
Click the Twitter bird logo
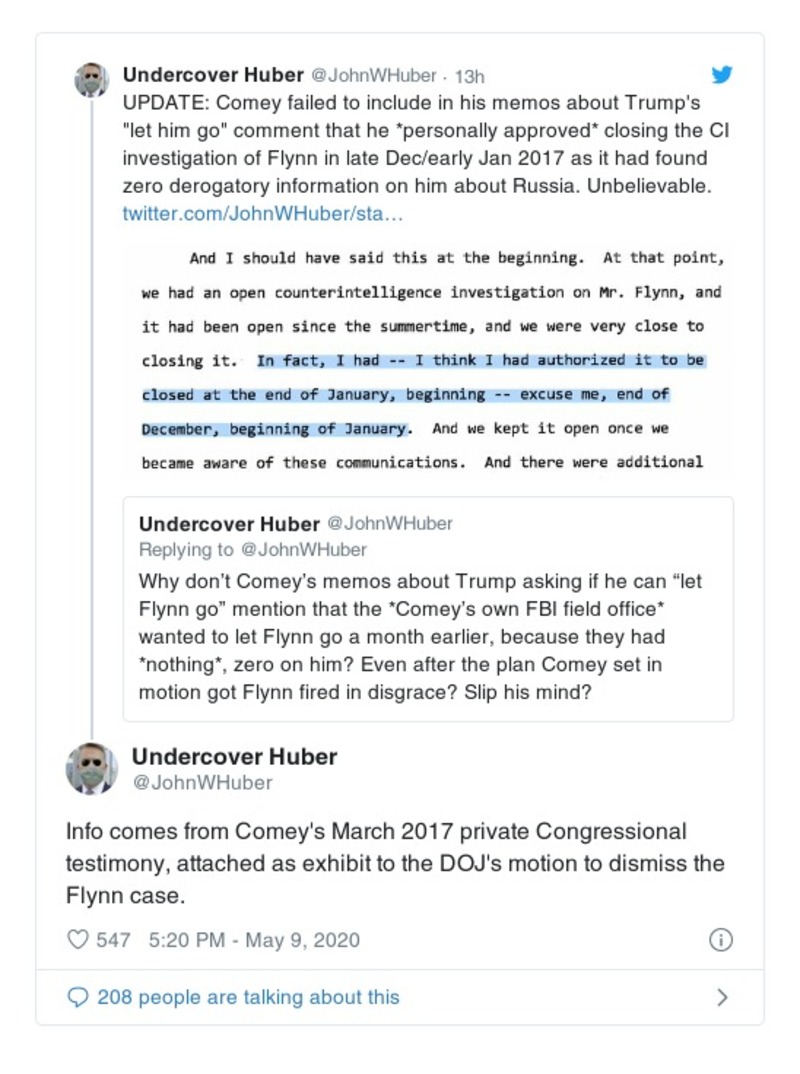pyautogui.click(x=722, y=74)
